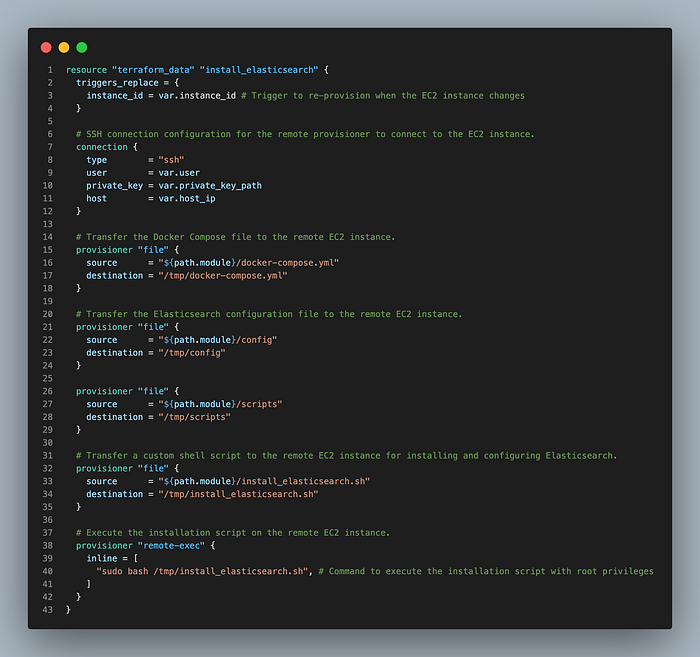
Task: Click the custom shell script transfer comment
Action: tap(346, 456)
